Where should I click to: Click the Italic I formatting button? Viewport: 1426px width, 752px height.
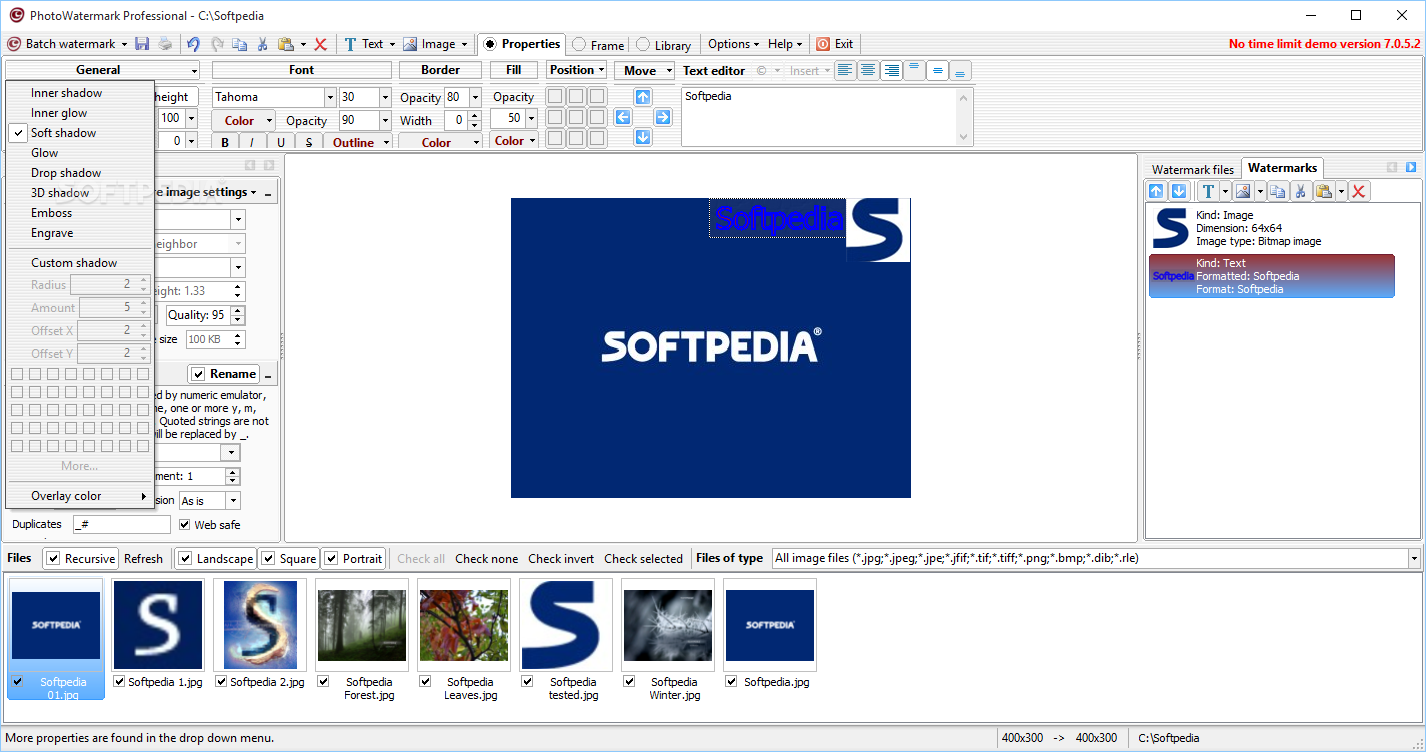click(251, 143)
